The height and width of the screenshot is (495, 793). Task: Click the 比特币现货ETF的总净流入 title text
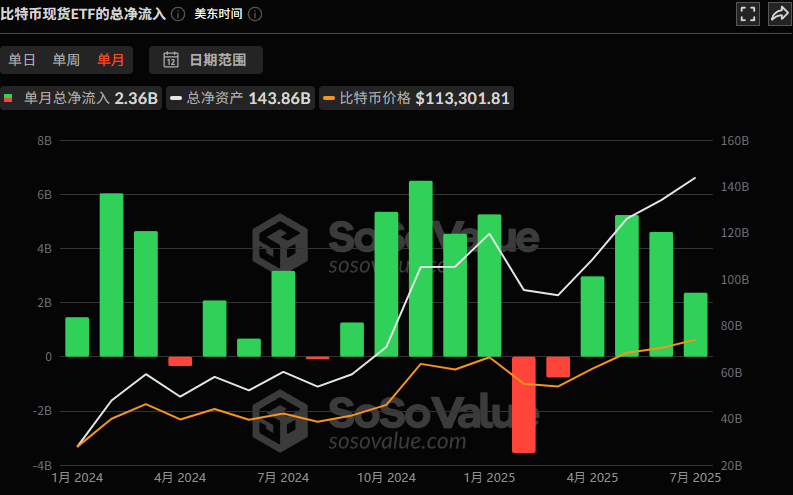pos(83,14)
